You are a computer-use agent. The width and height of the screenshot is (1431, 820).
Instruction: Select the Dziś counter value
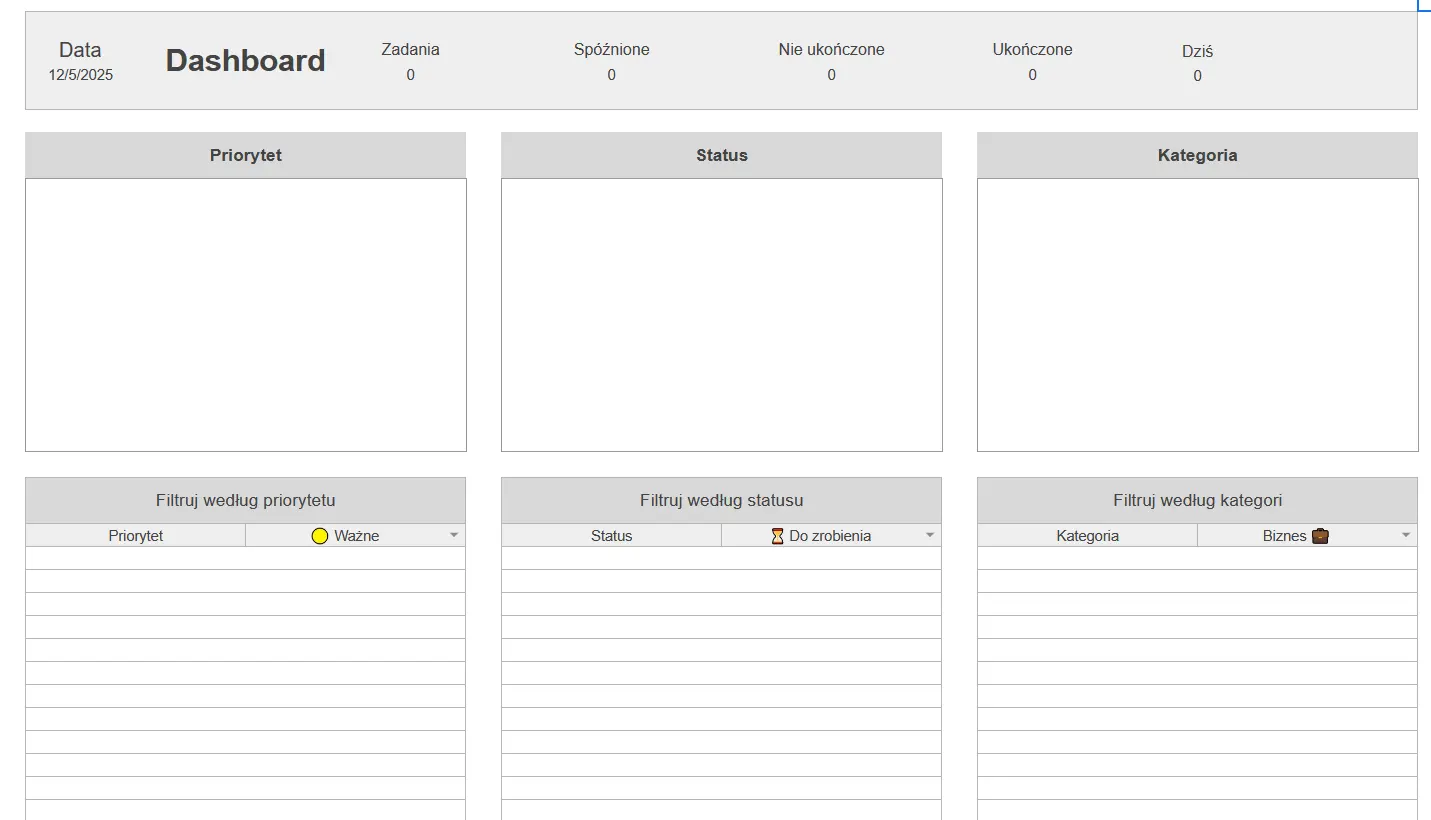1196,74
